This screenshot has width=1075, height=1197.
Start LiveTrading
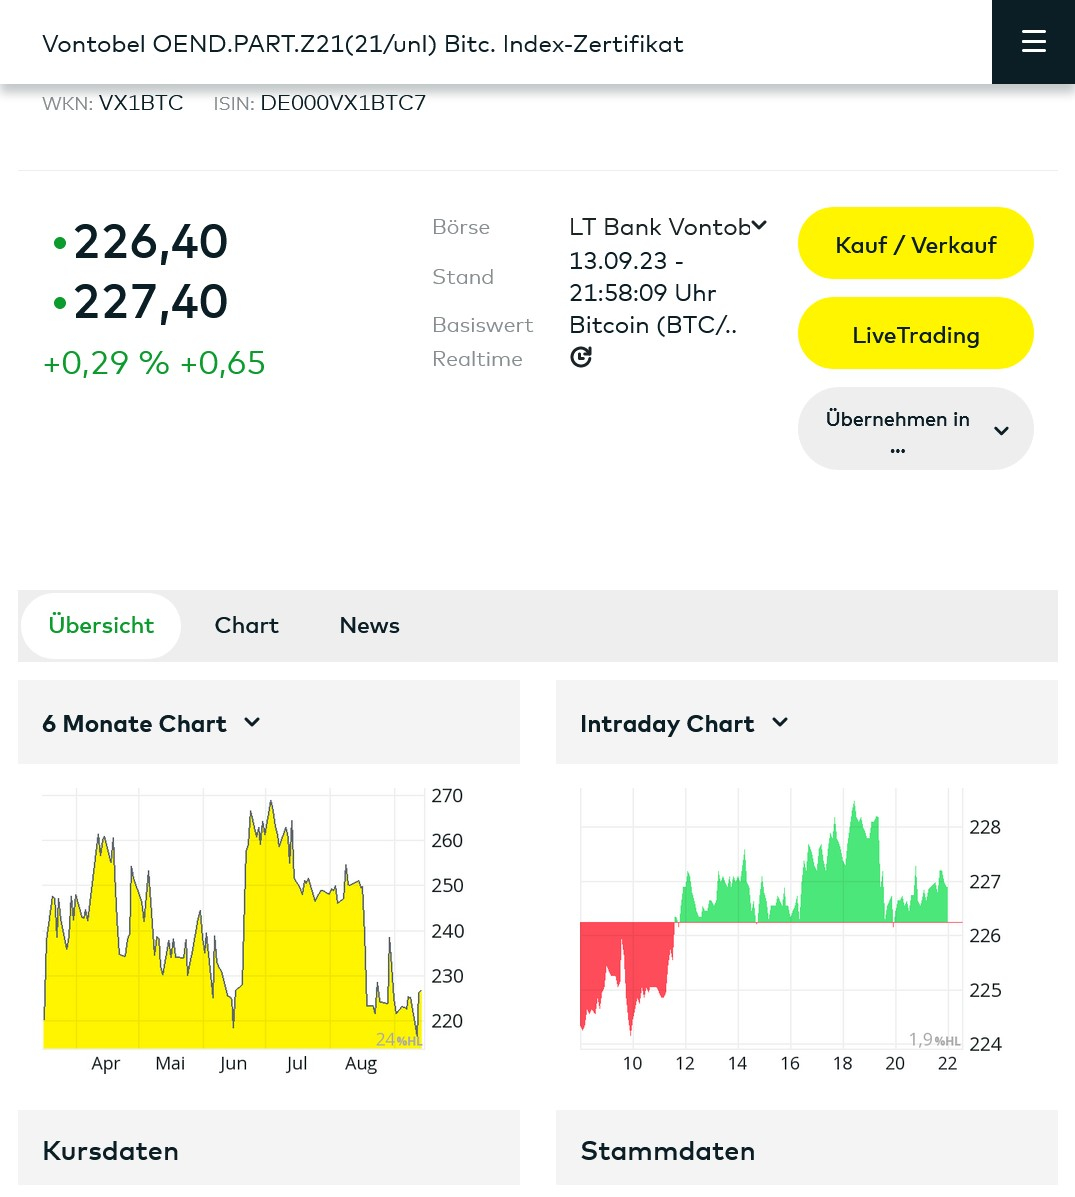[915, 334]
